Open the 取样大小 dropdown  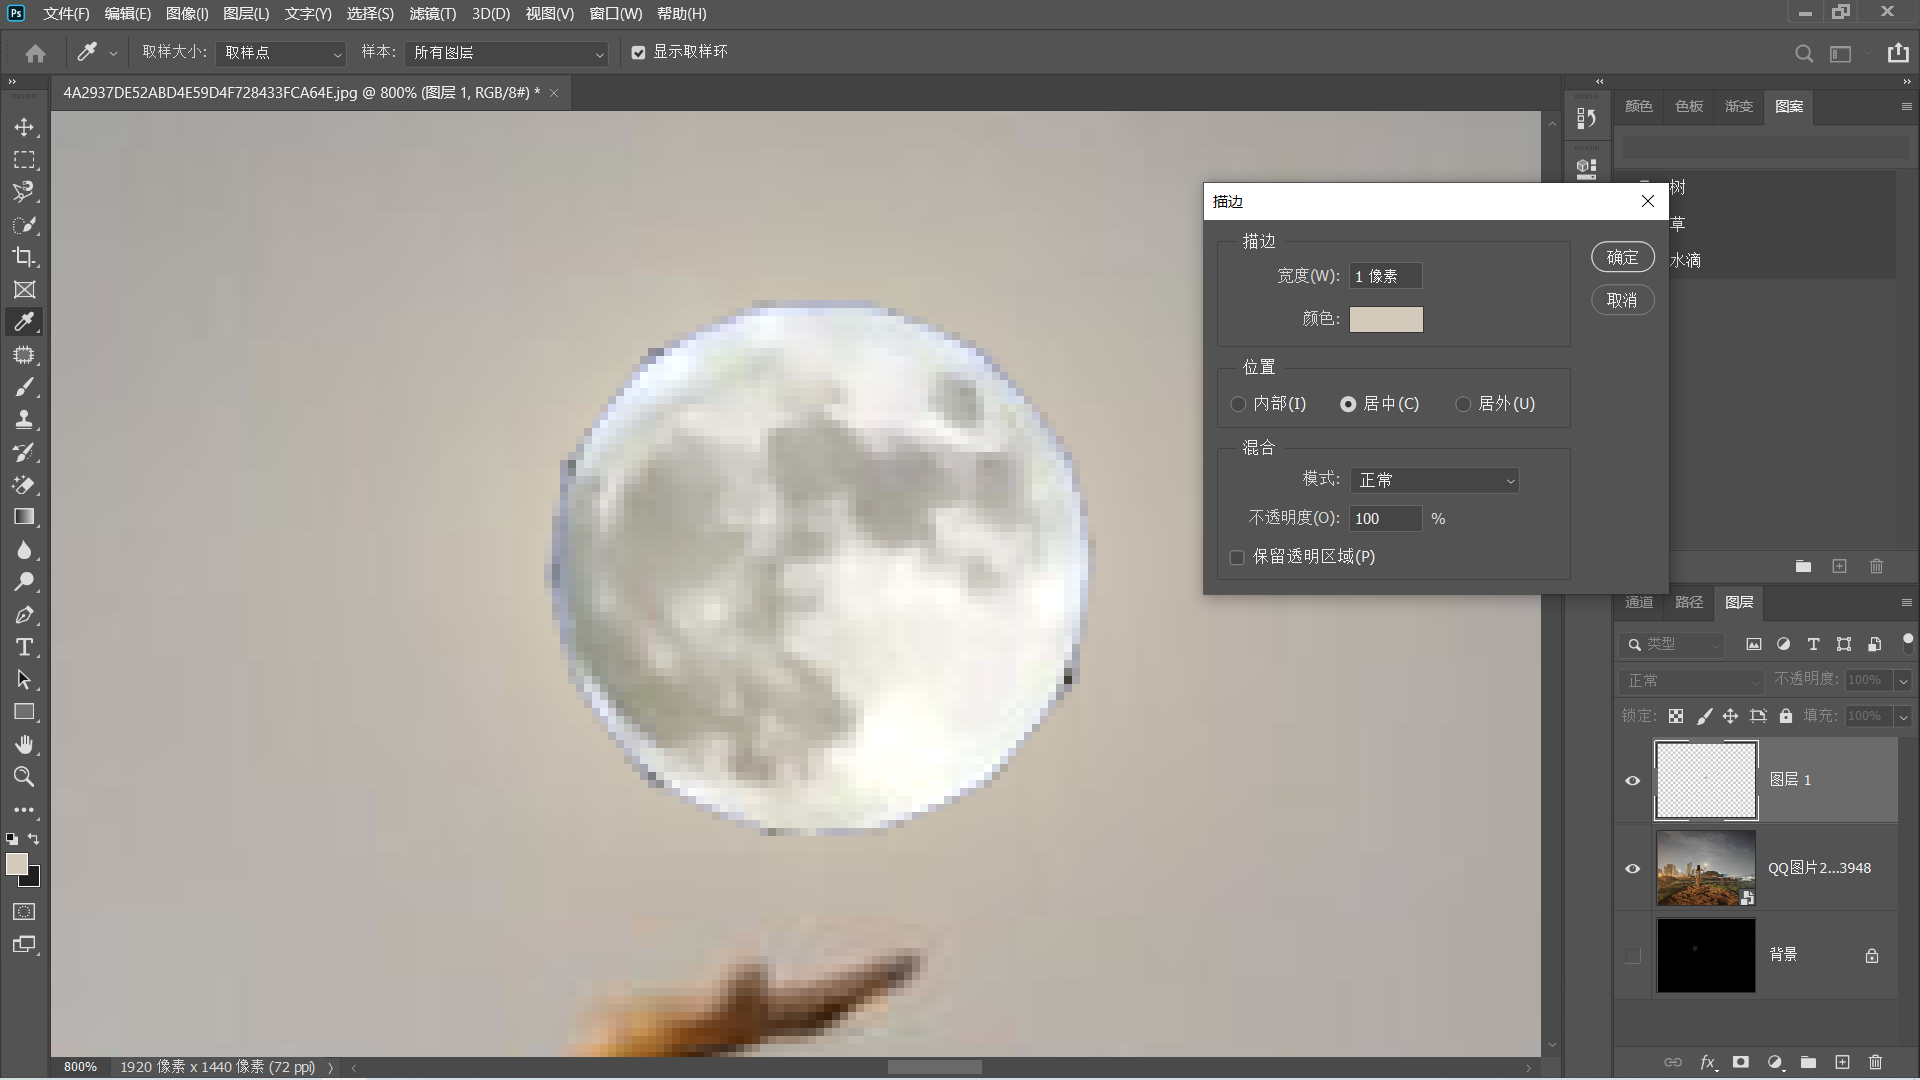281,53
